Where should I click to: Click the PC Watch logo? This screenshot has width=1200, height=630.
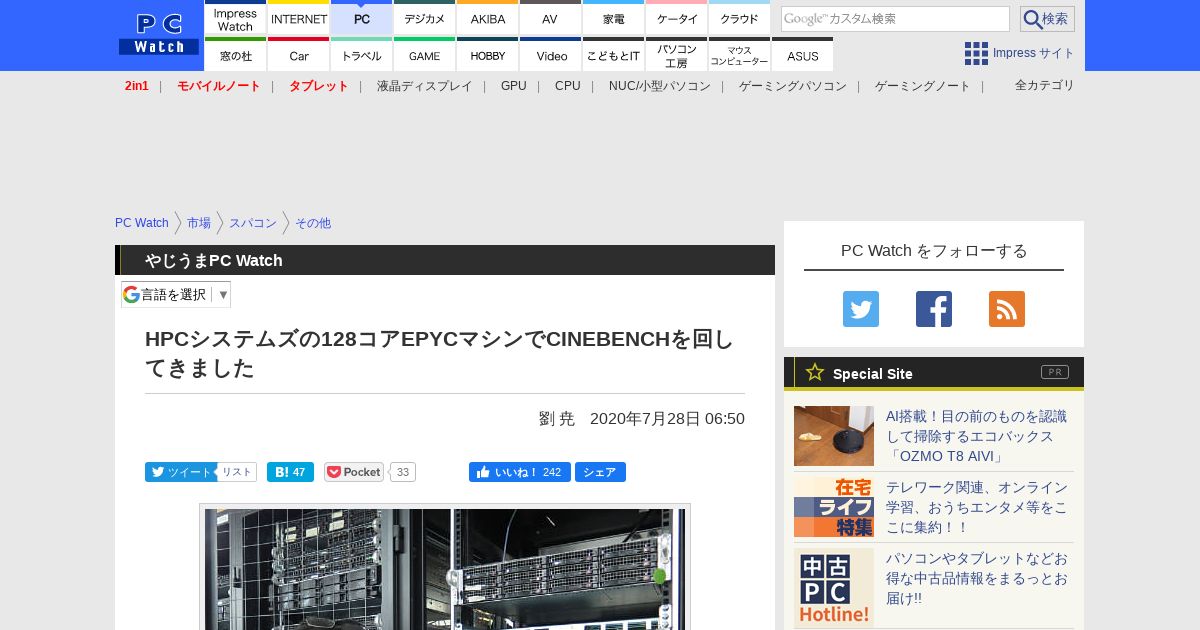159,34
